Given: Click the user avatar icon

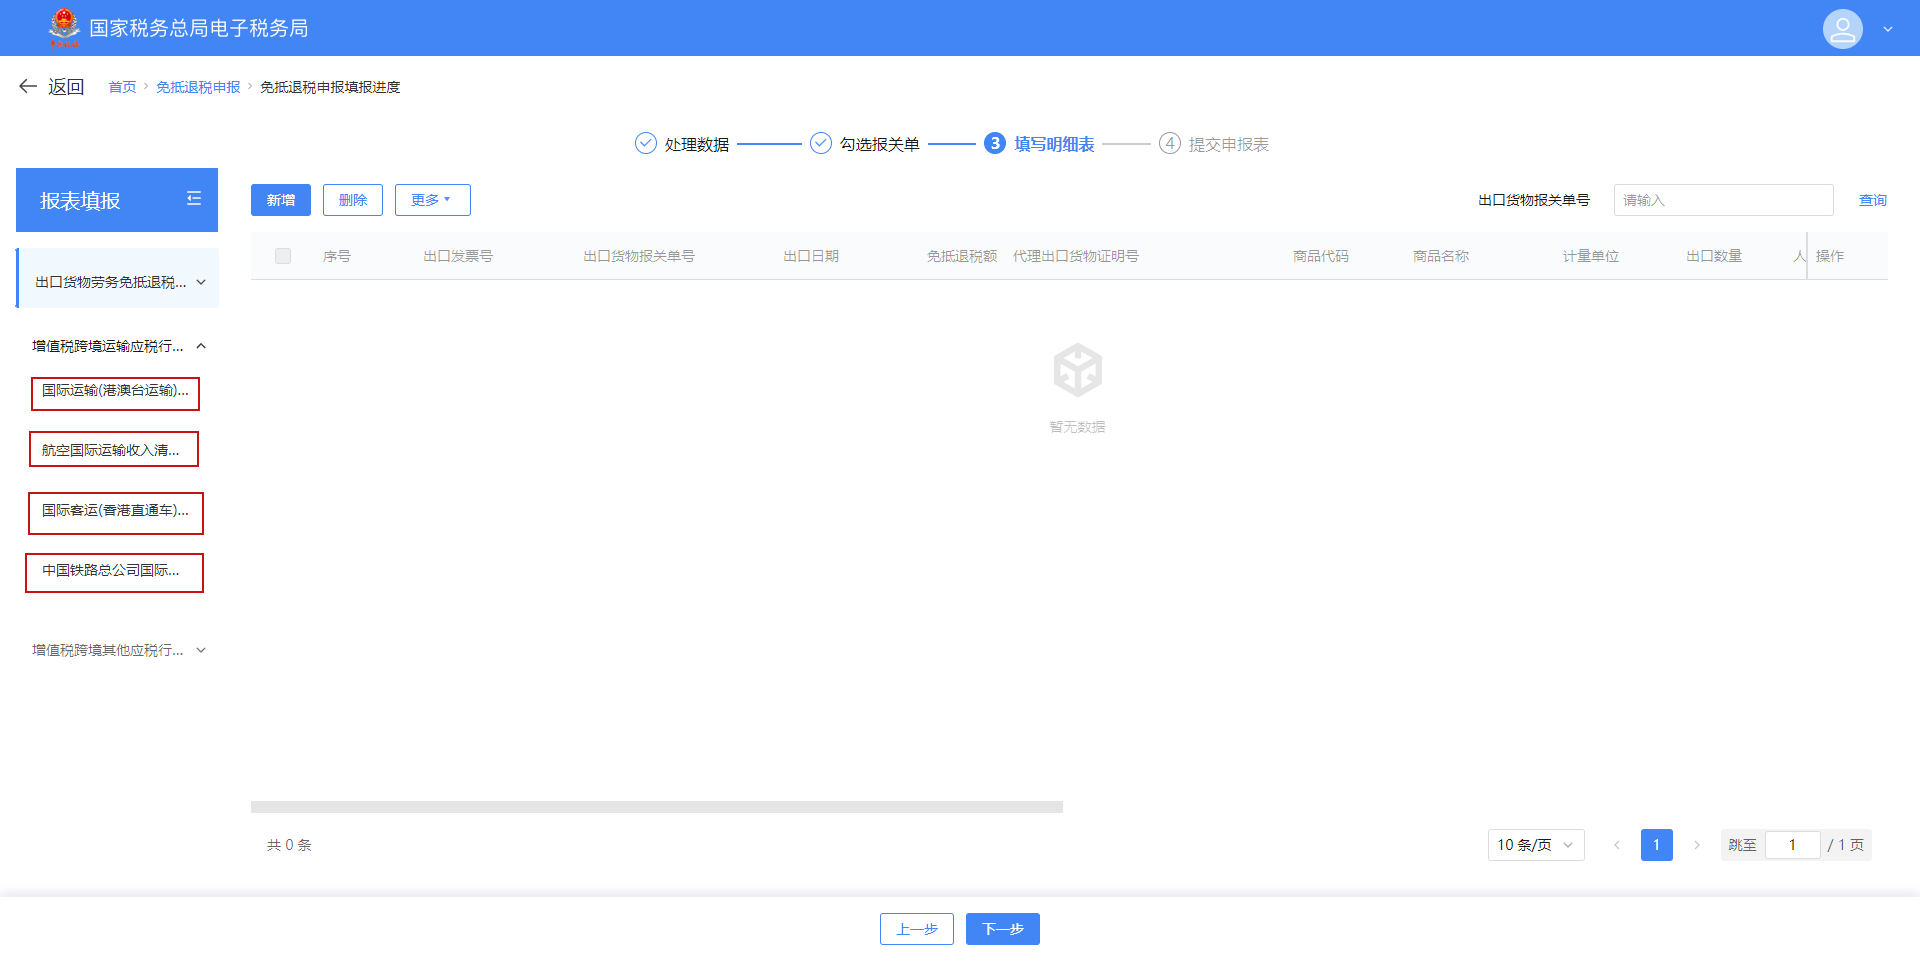Looking at the screenshot, I should click(1842, 29).
